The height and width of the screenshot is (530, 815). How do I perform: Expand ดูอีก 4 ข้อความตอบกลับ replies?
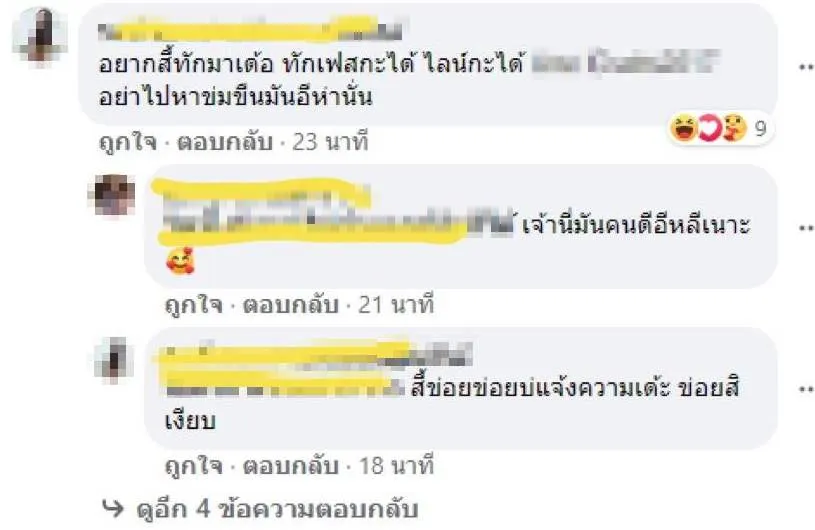[x=277, y=510]
